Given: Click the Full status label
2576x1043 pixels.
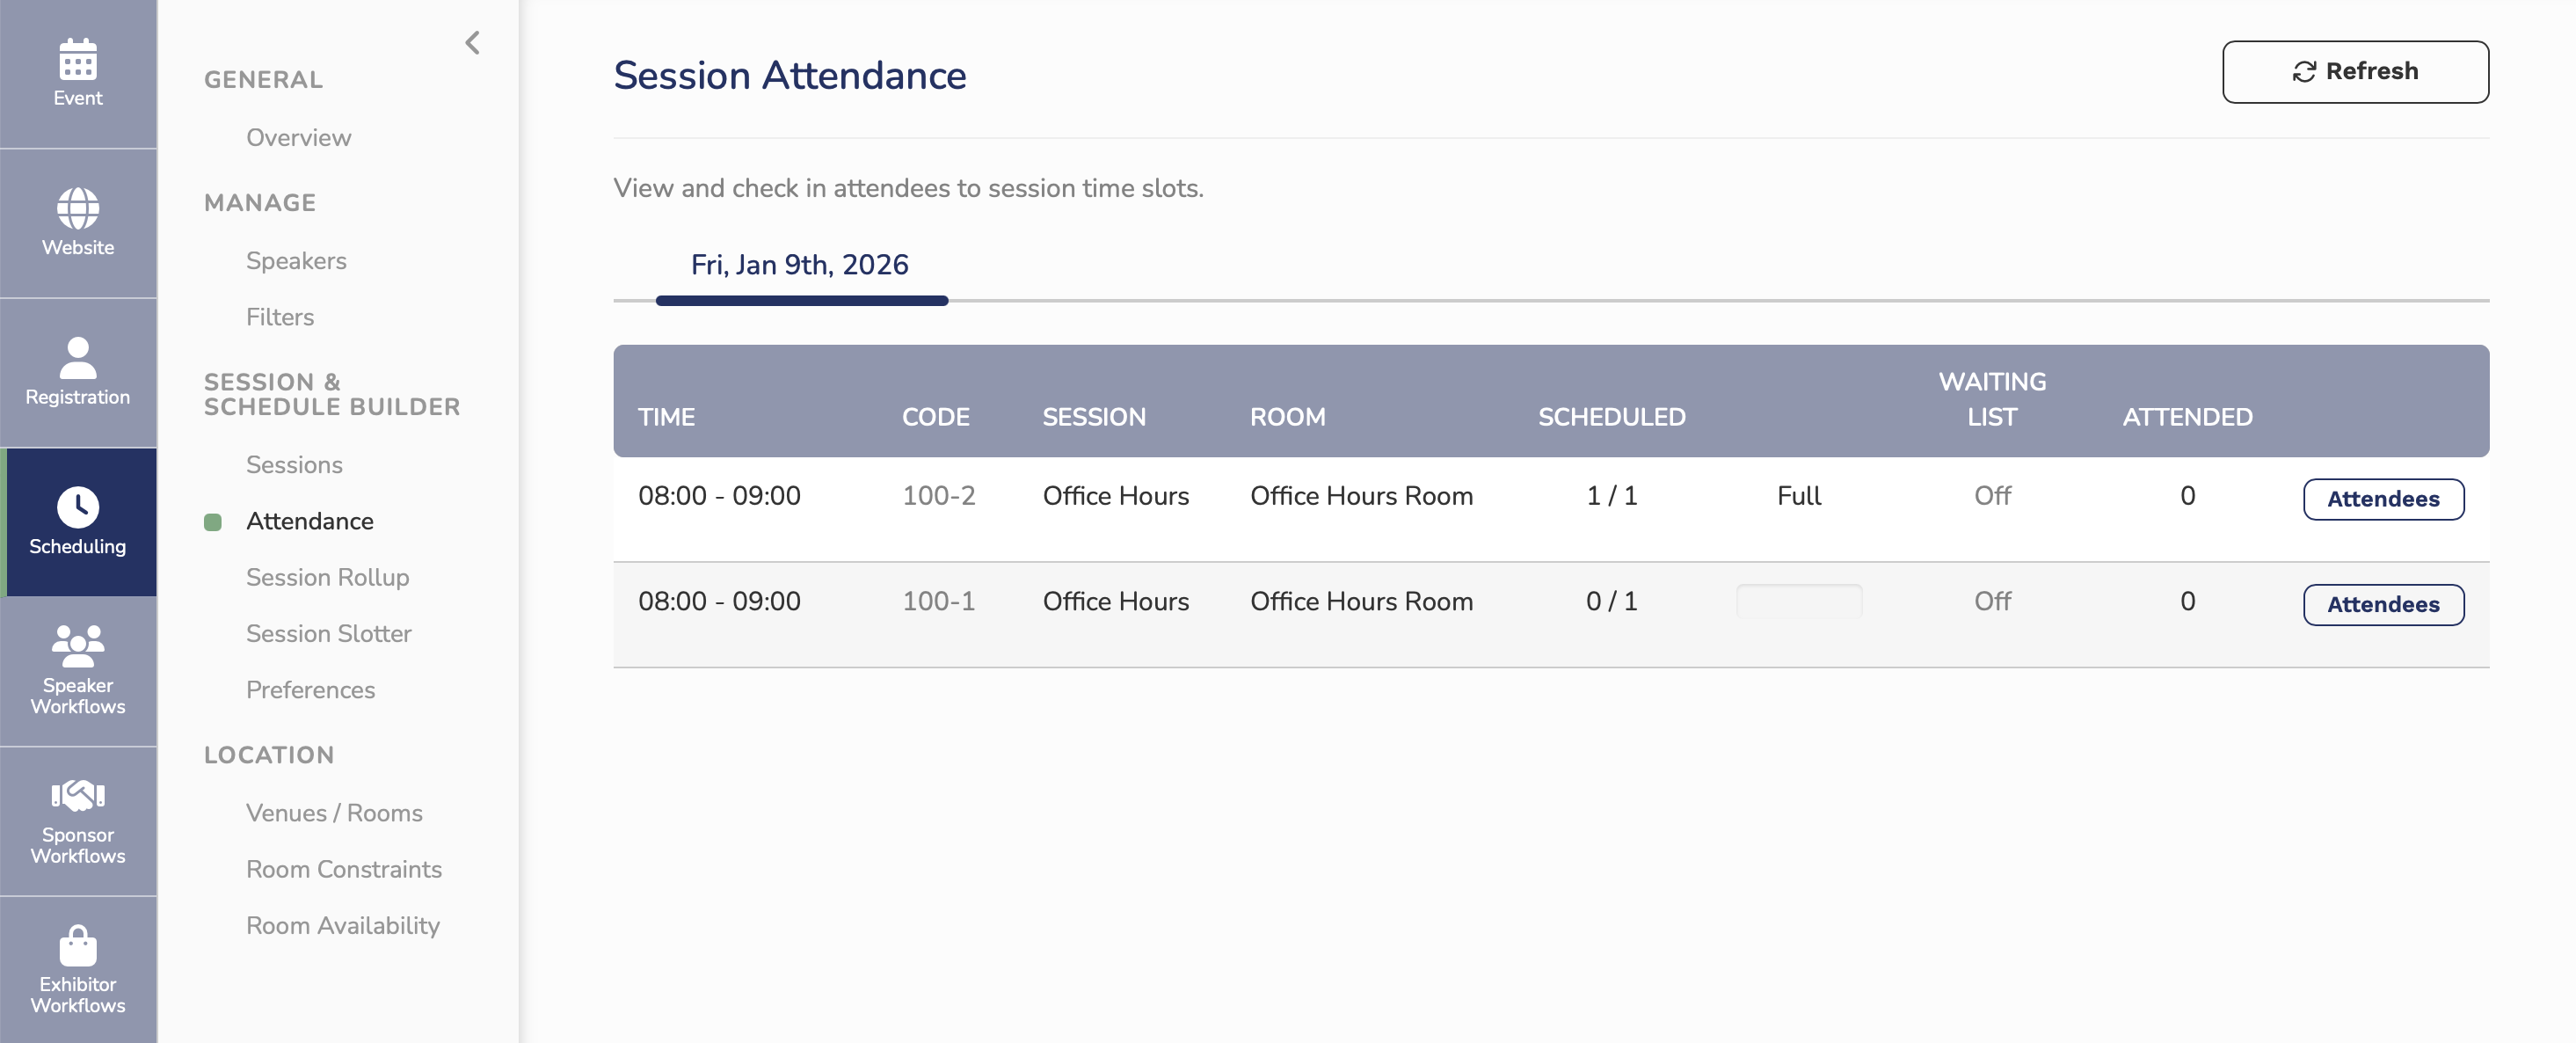Looking at the screenshot, I should point(1799,496).
